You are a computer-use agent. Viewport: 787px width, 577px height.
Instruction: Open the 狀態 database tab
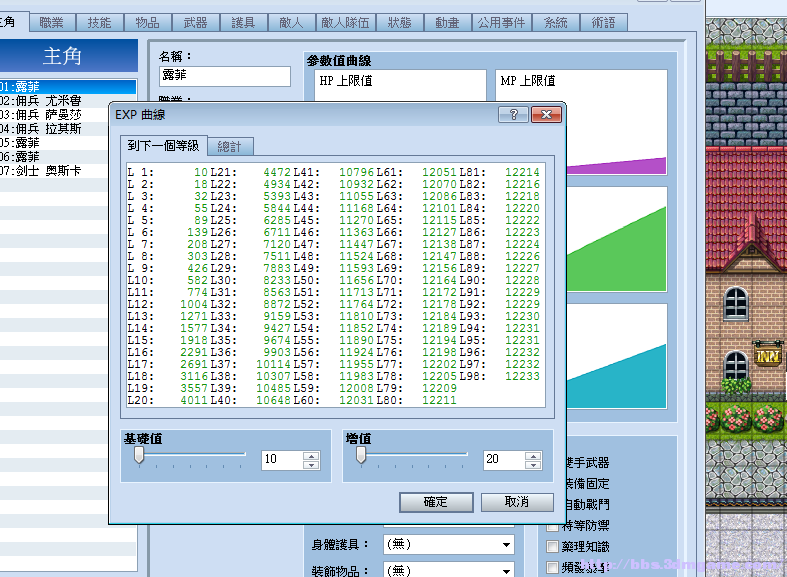400,23
